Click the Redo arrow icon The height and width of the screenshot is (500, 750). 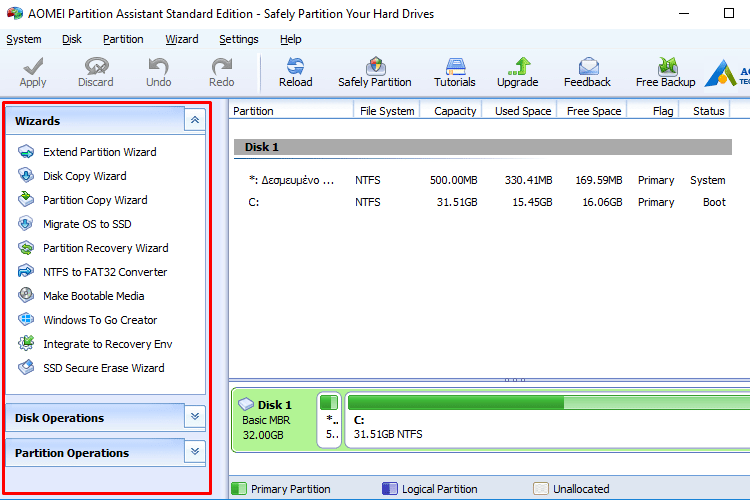pos(221,67)
